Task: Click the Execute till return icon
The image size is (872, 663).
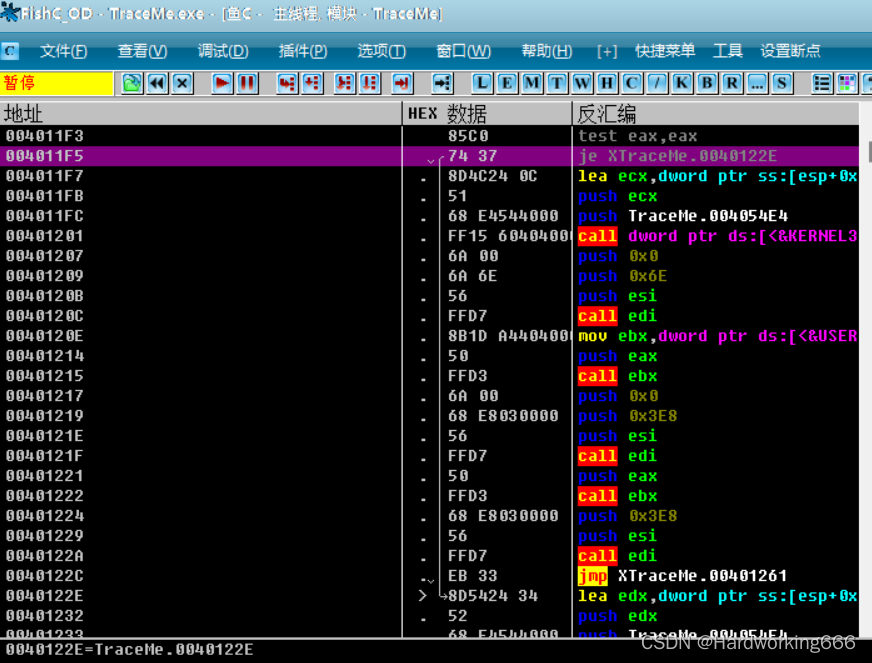Action: click(x=402, y=83)
